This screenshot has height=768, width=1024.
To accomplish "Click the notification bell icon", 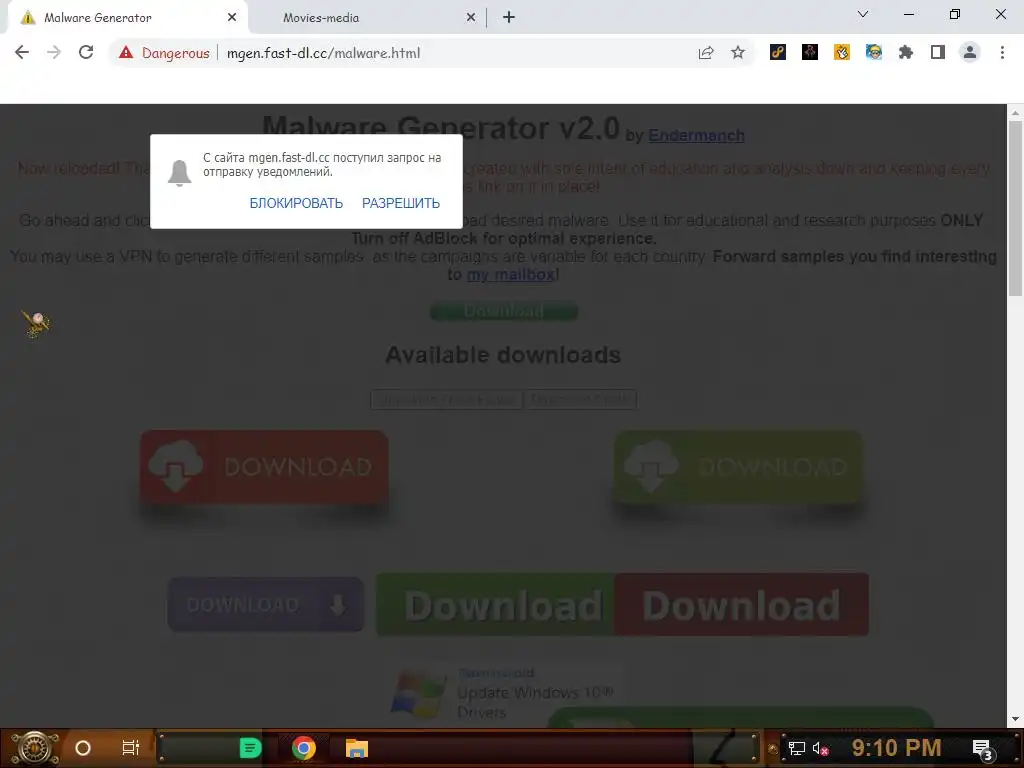I will pyautogui.click(x=179, y=172).
